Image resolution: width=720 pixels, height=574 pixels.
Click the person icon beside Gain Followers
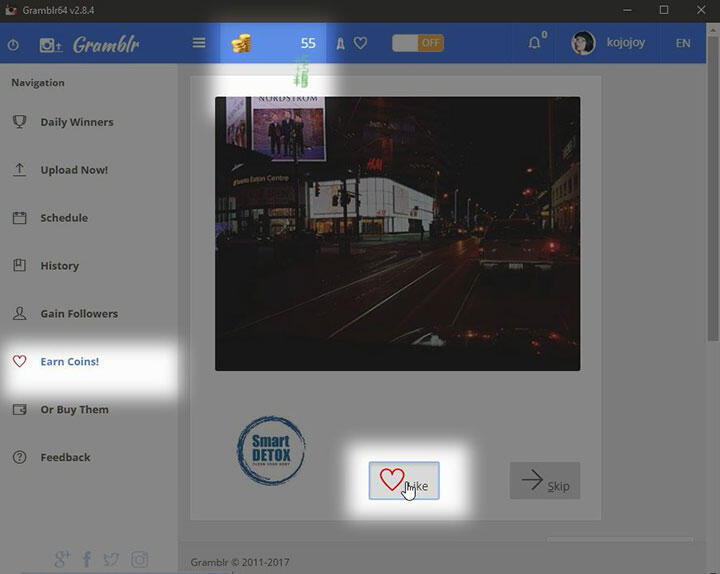coord(19,313)
